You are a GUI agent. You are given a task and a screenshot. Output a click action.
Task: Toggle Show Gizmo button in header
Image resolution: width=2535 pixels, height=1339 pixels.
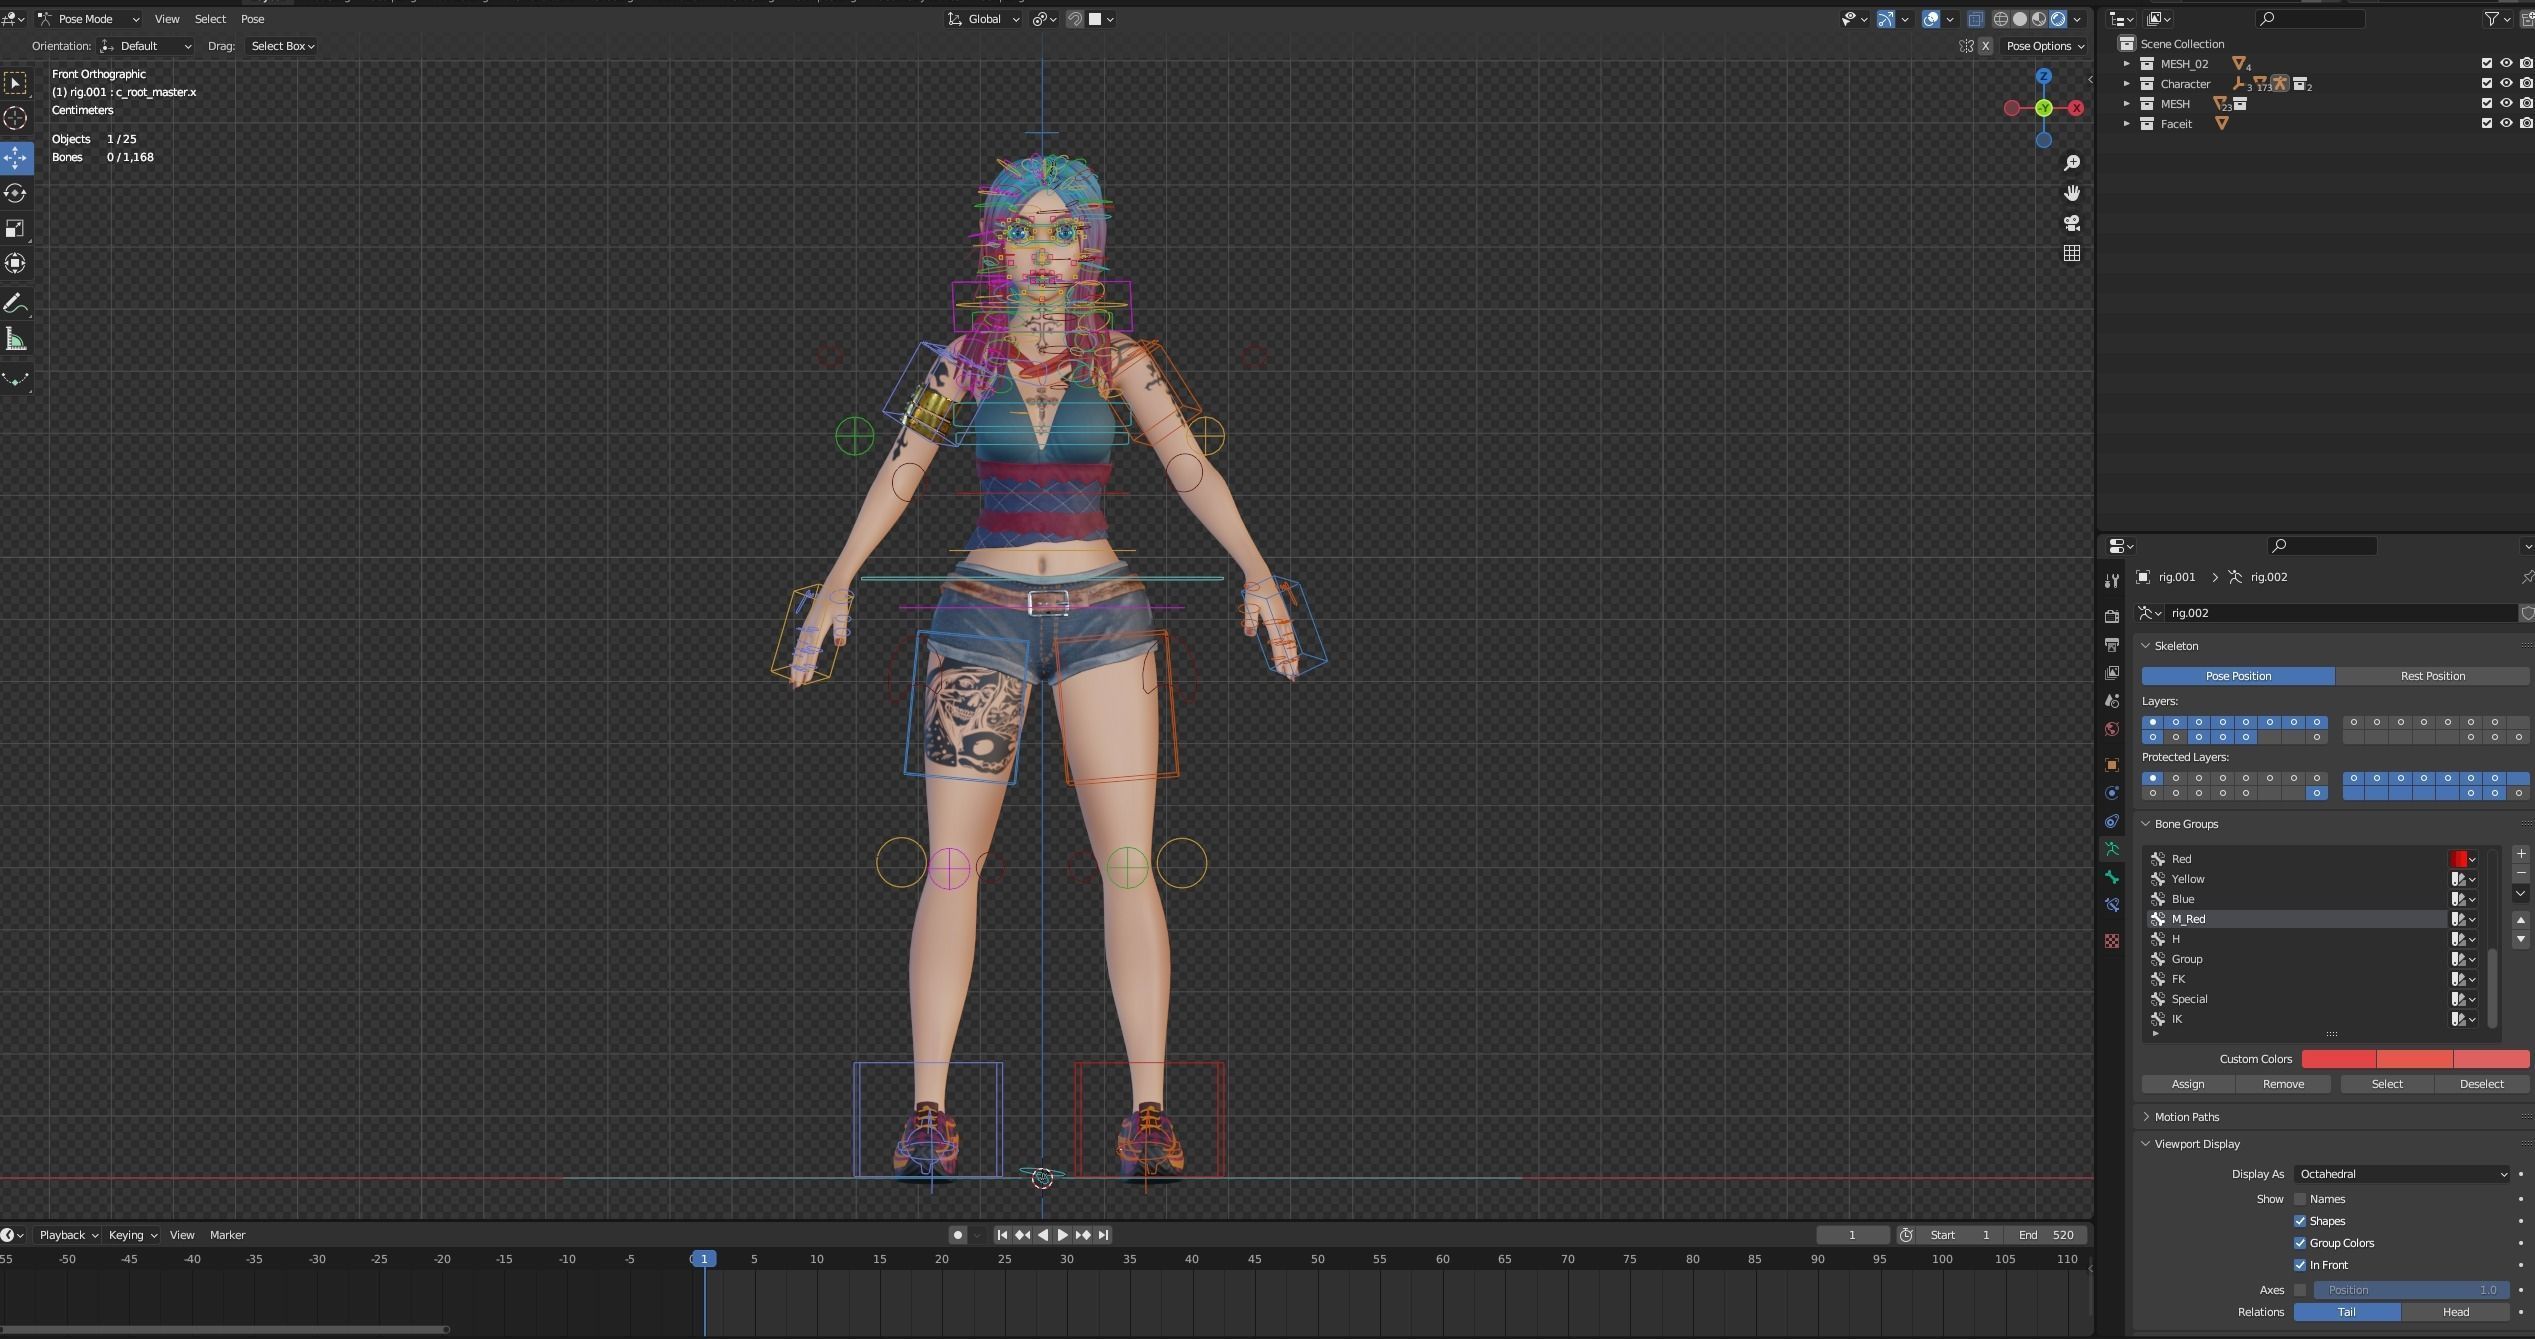pyautogui.click(x=1885, y=19)
